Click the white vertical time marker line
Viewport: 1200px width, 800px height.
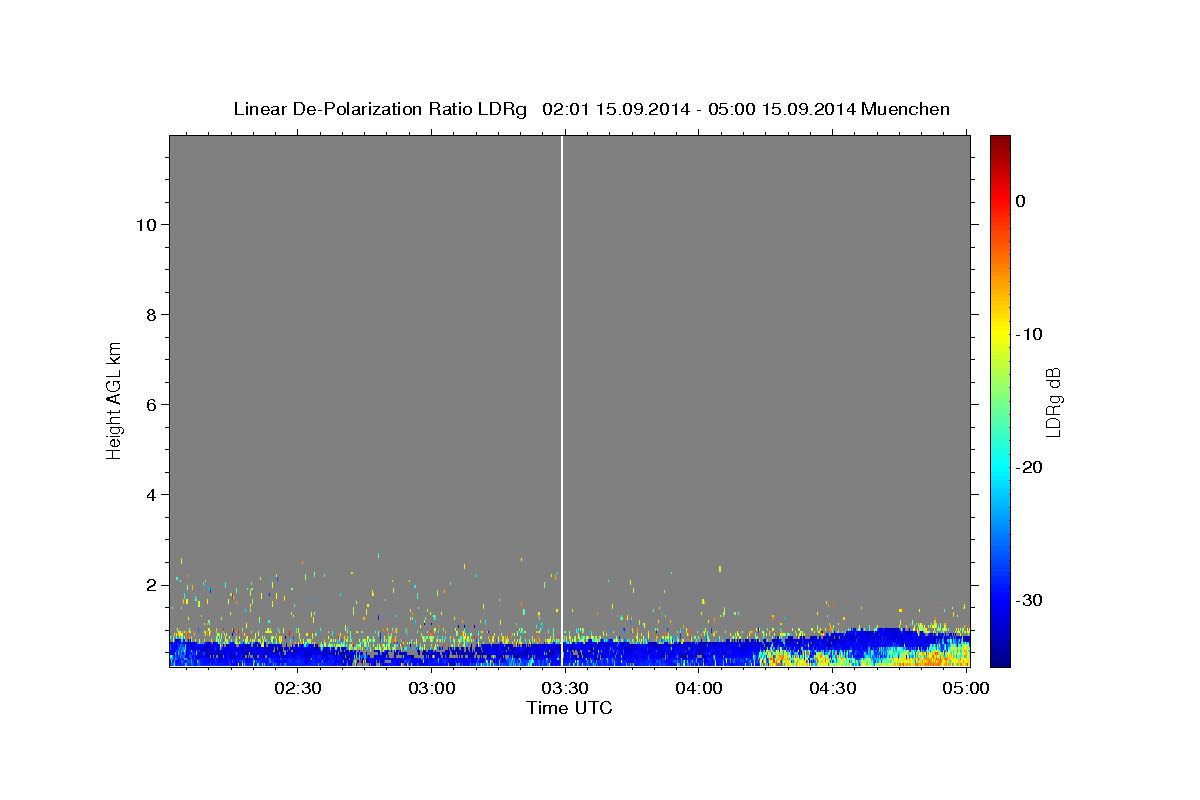pos(562,400)
